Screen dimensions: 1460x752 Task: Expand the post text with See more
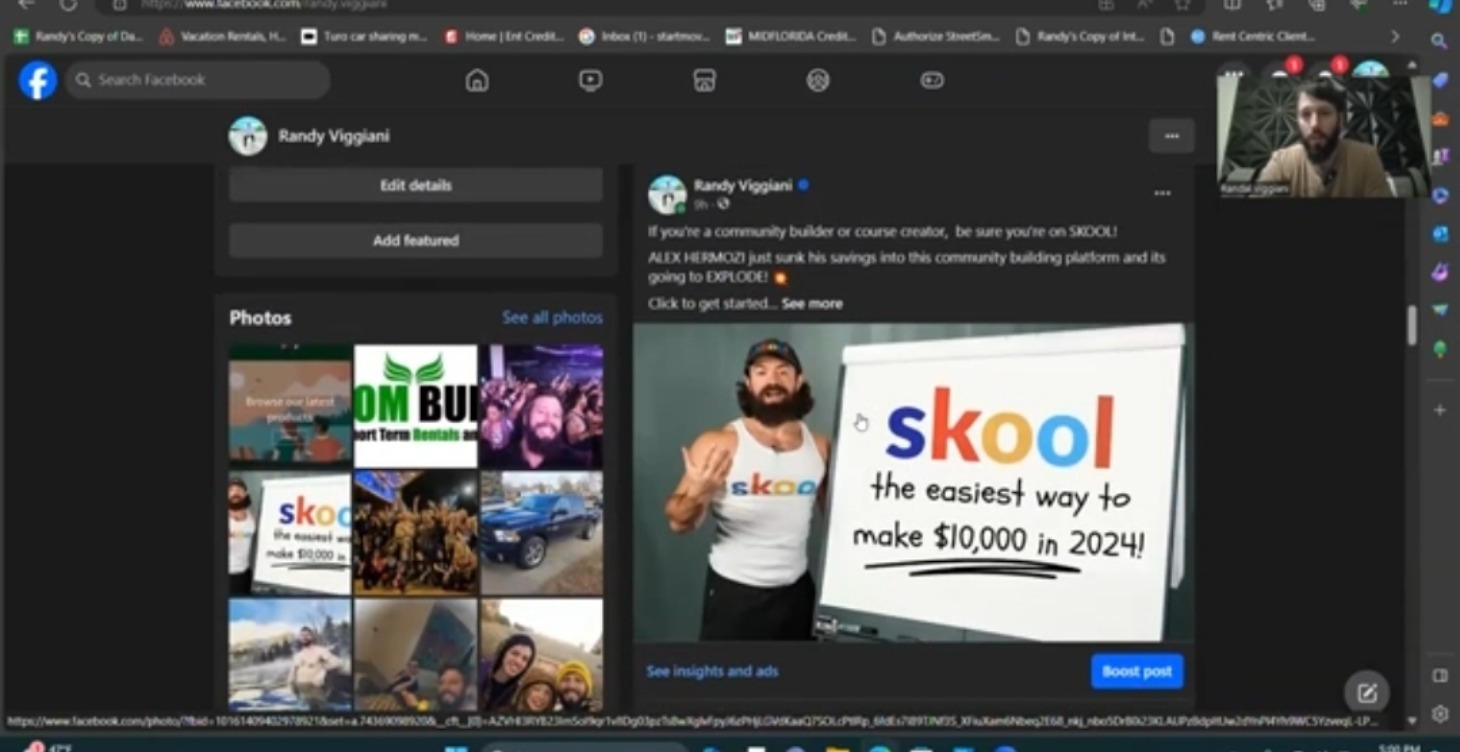(812, 303)
